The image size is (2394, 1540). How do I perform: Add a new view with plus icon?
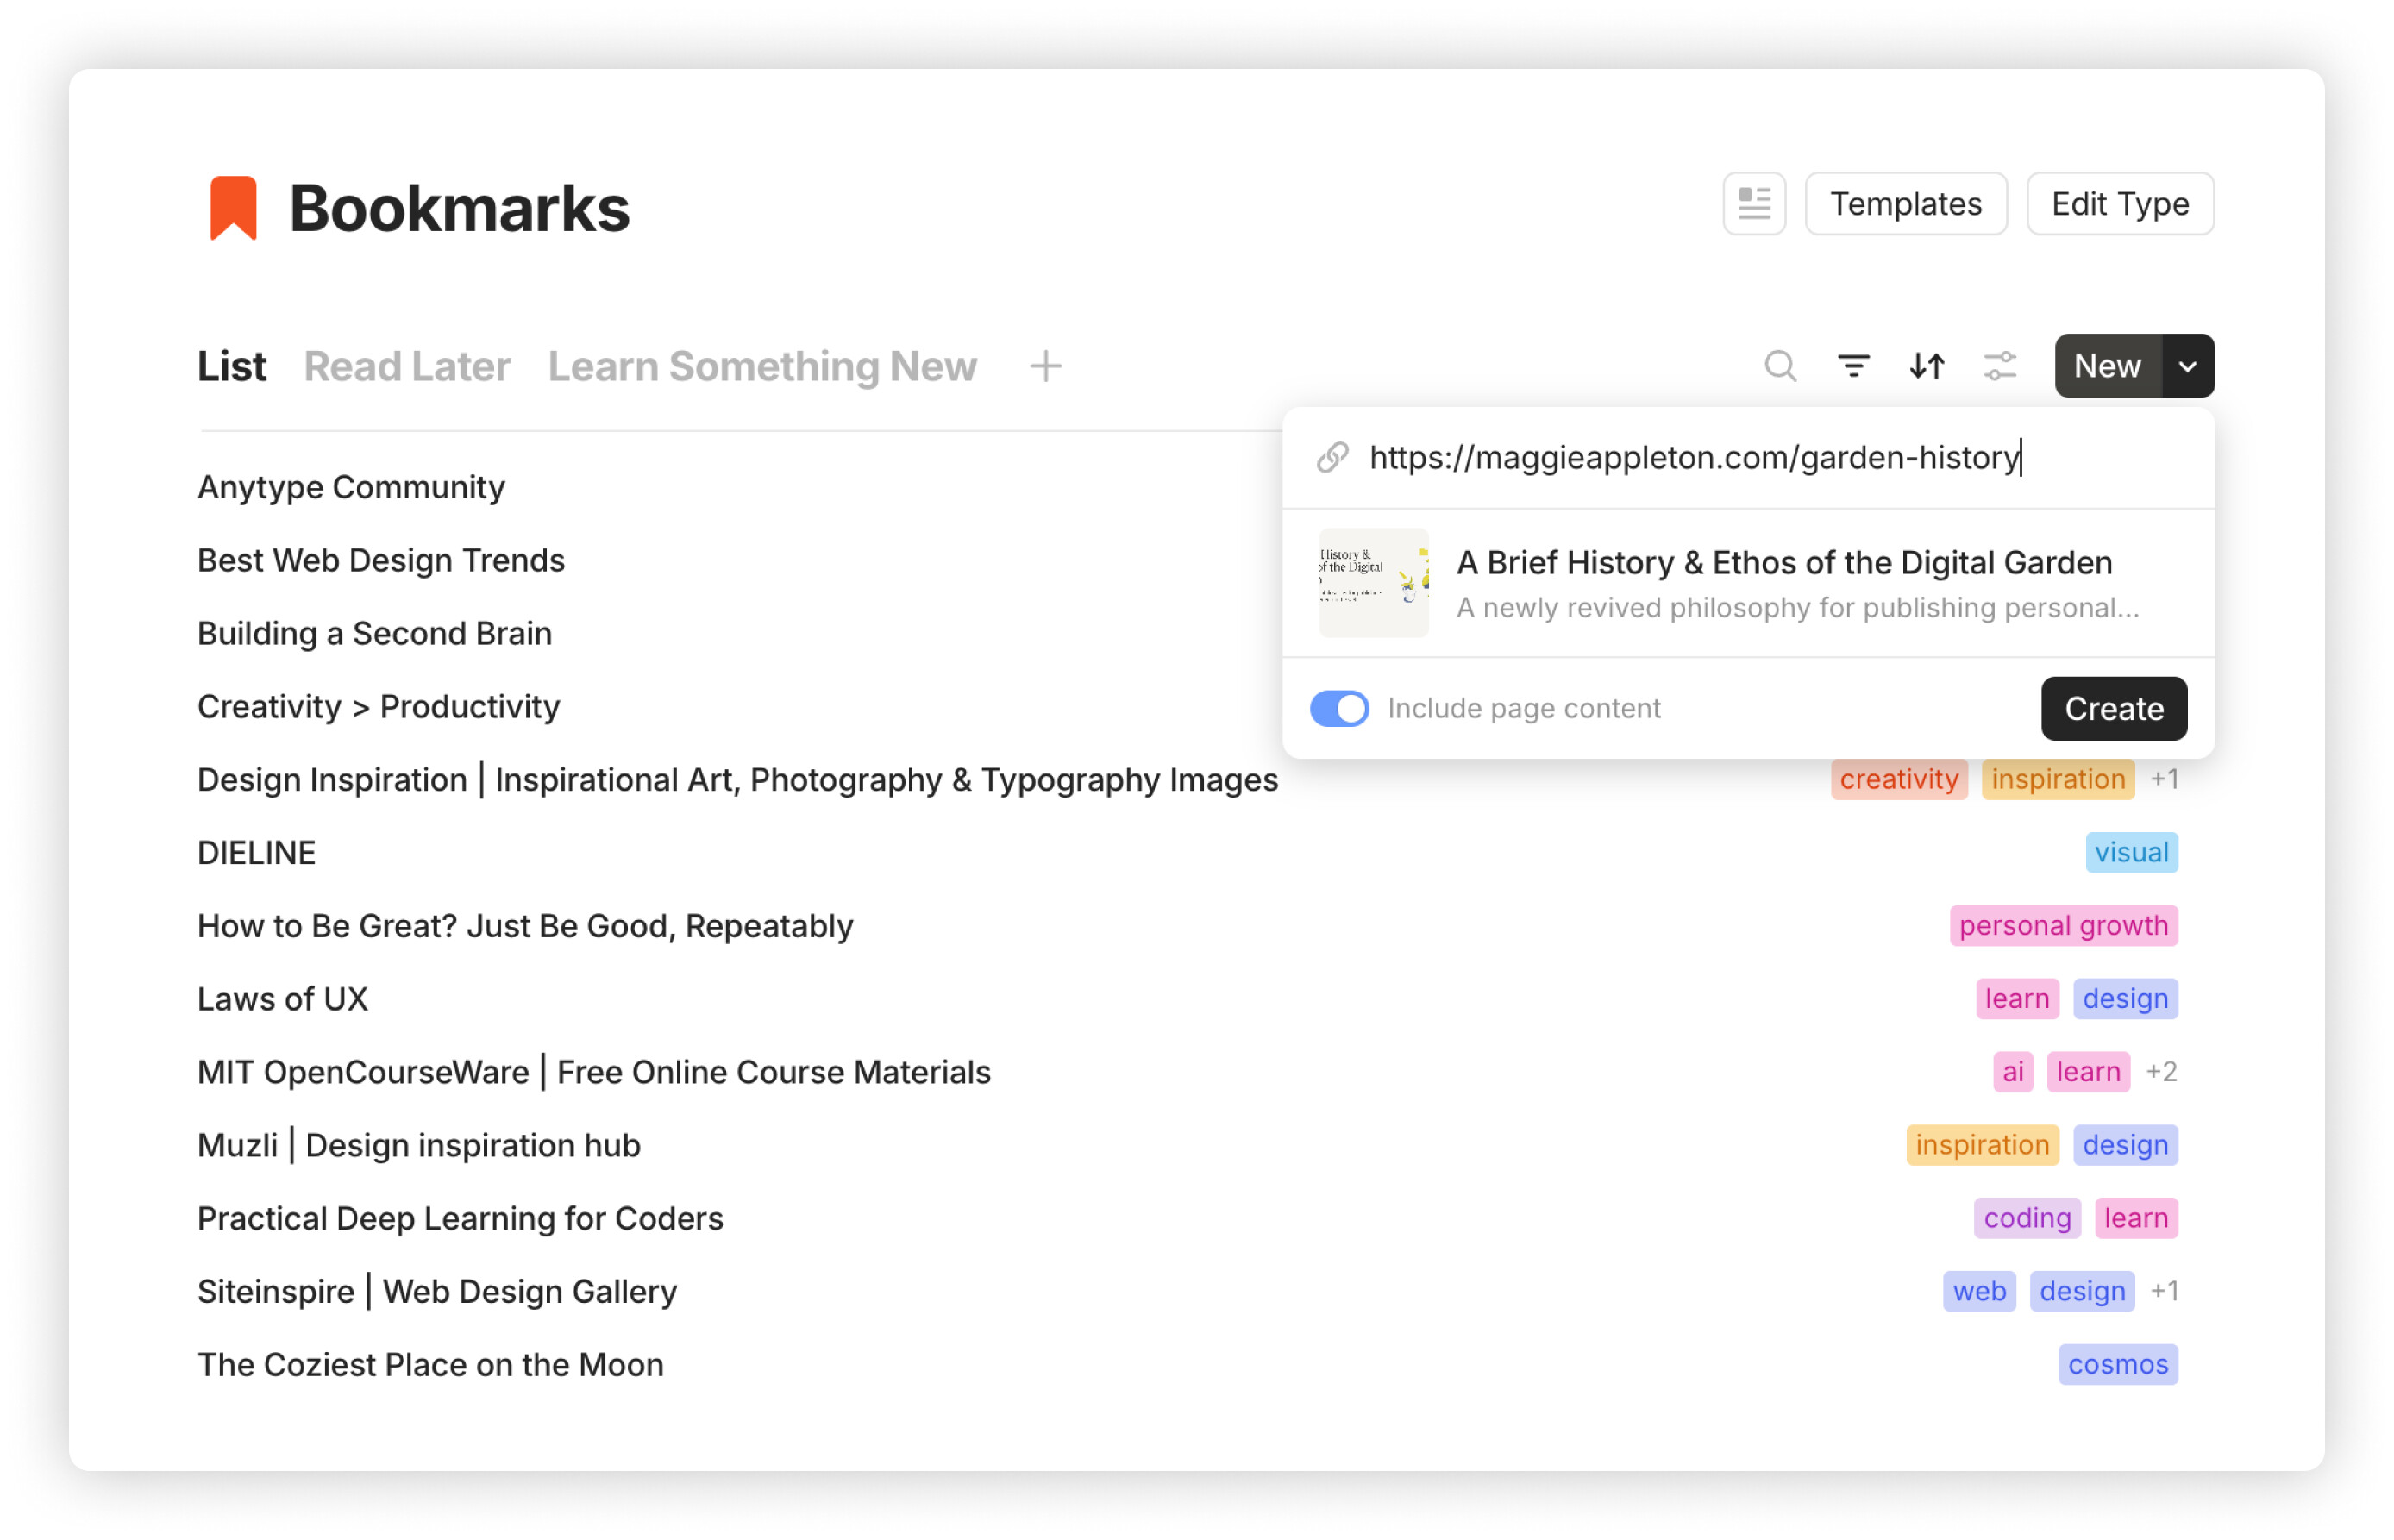pyautogui.click(x=1045, y=366)
